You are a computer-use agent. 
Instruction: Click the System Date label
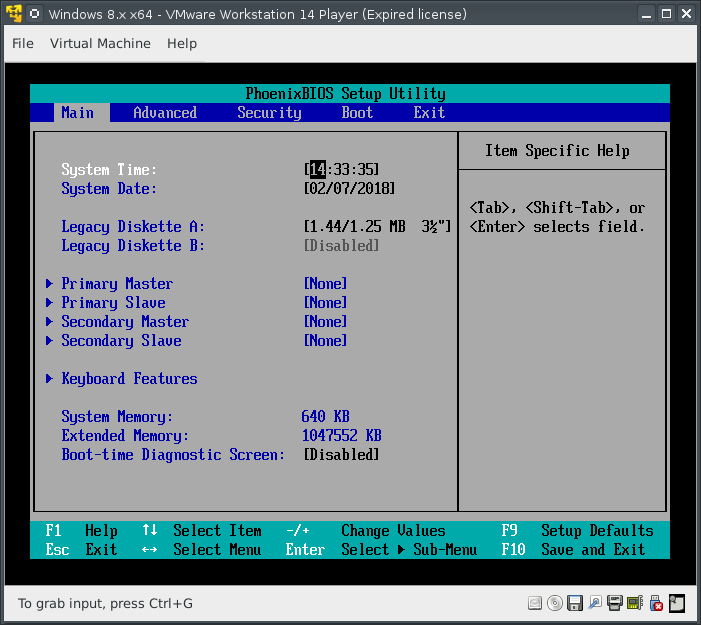click(109, 189)
